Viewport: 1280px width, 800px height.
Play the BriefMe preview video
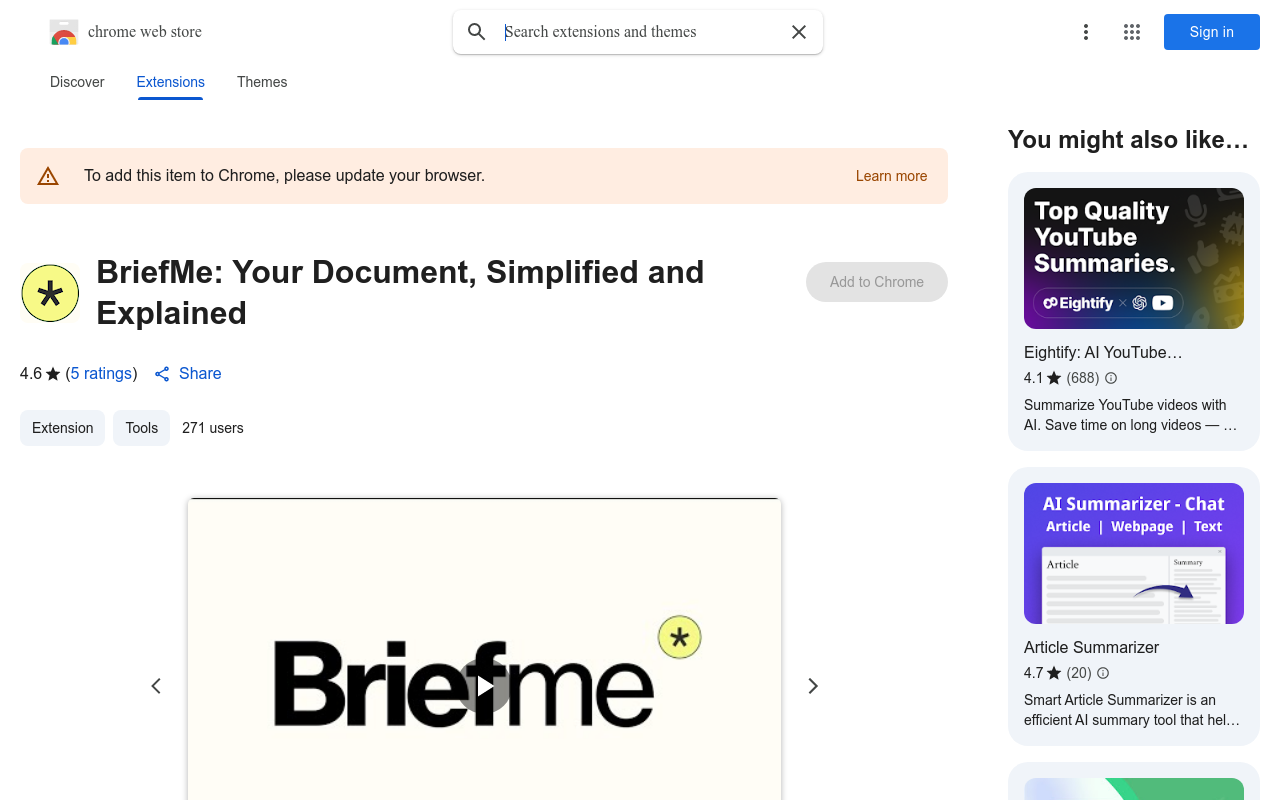click(x=484, y=686)
